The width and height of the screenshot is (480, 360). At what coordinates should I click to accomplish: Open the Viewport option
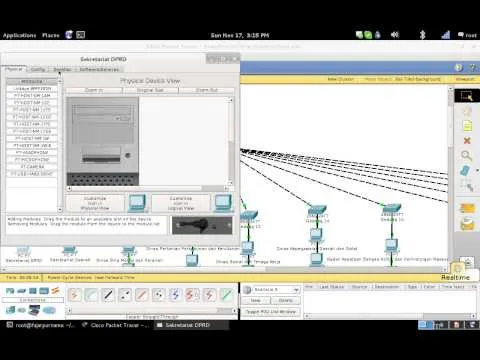pos(465,79)
